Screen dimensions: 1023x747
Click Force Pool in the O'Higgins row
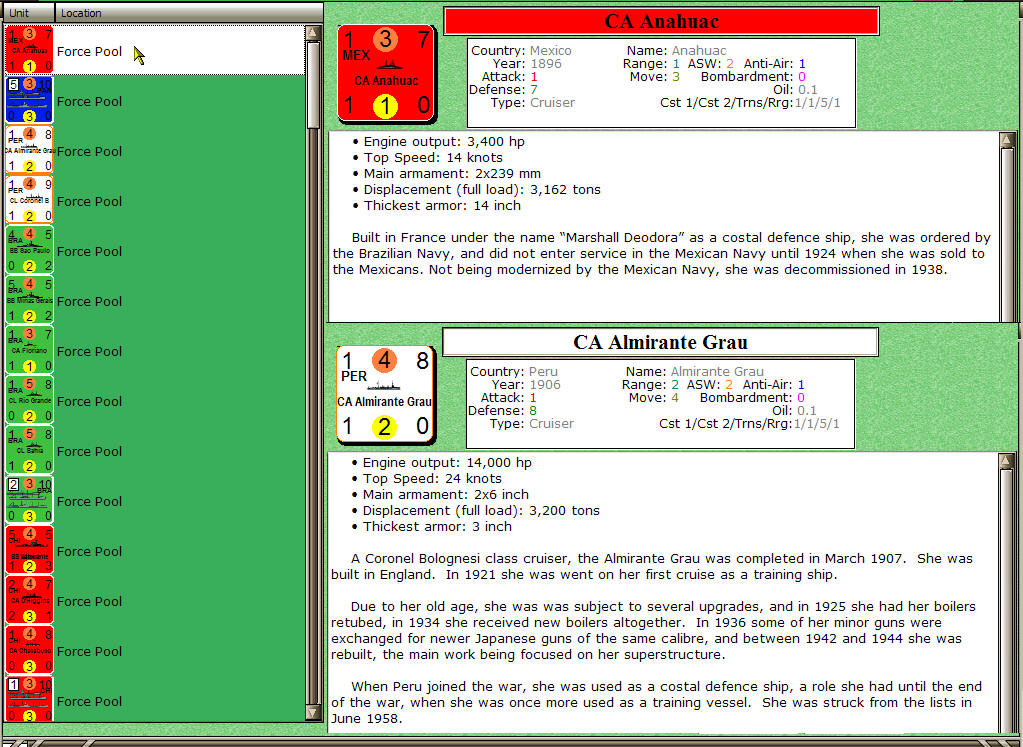[x=89, y=602]
